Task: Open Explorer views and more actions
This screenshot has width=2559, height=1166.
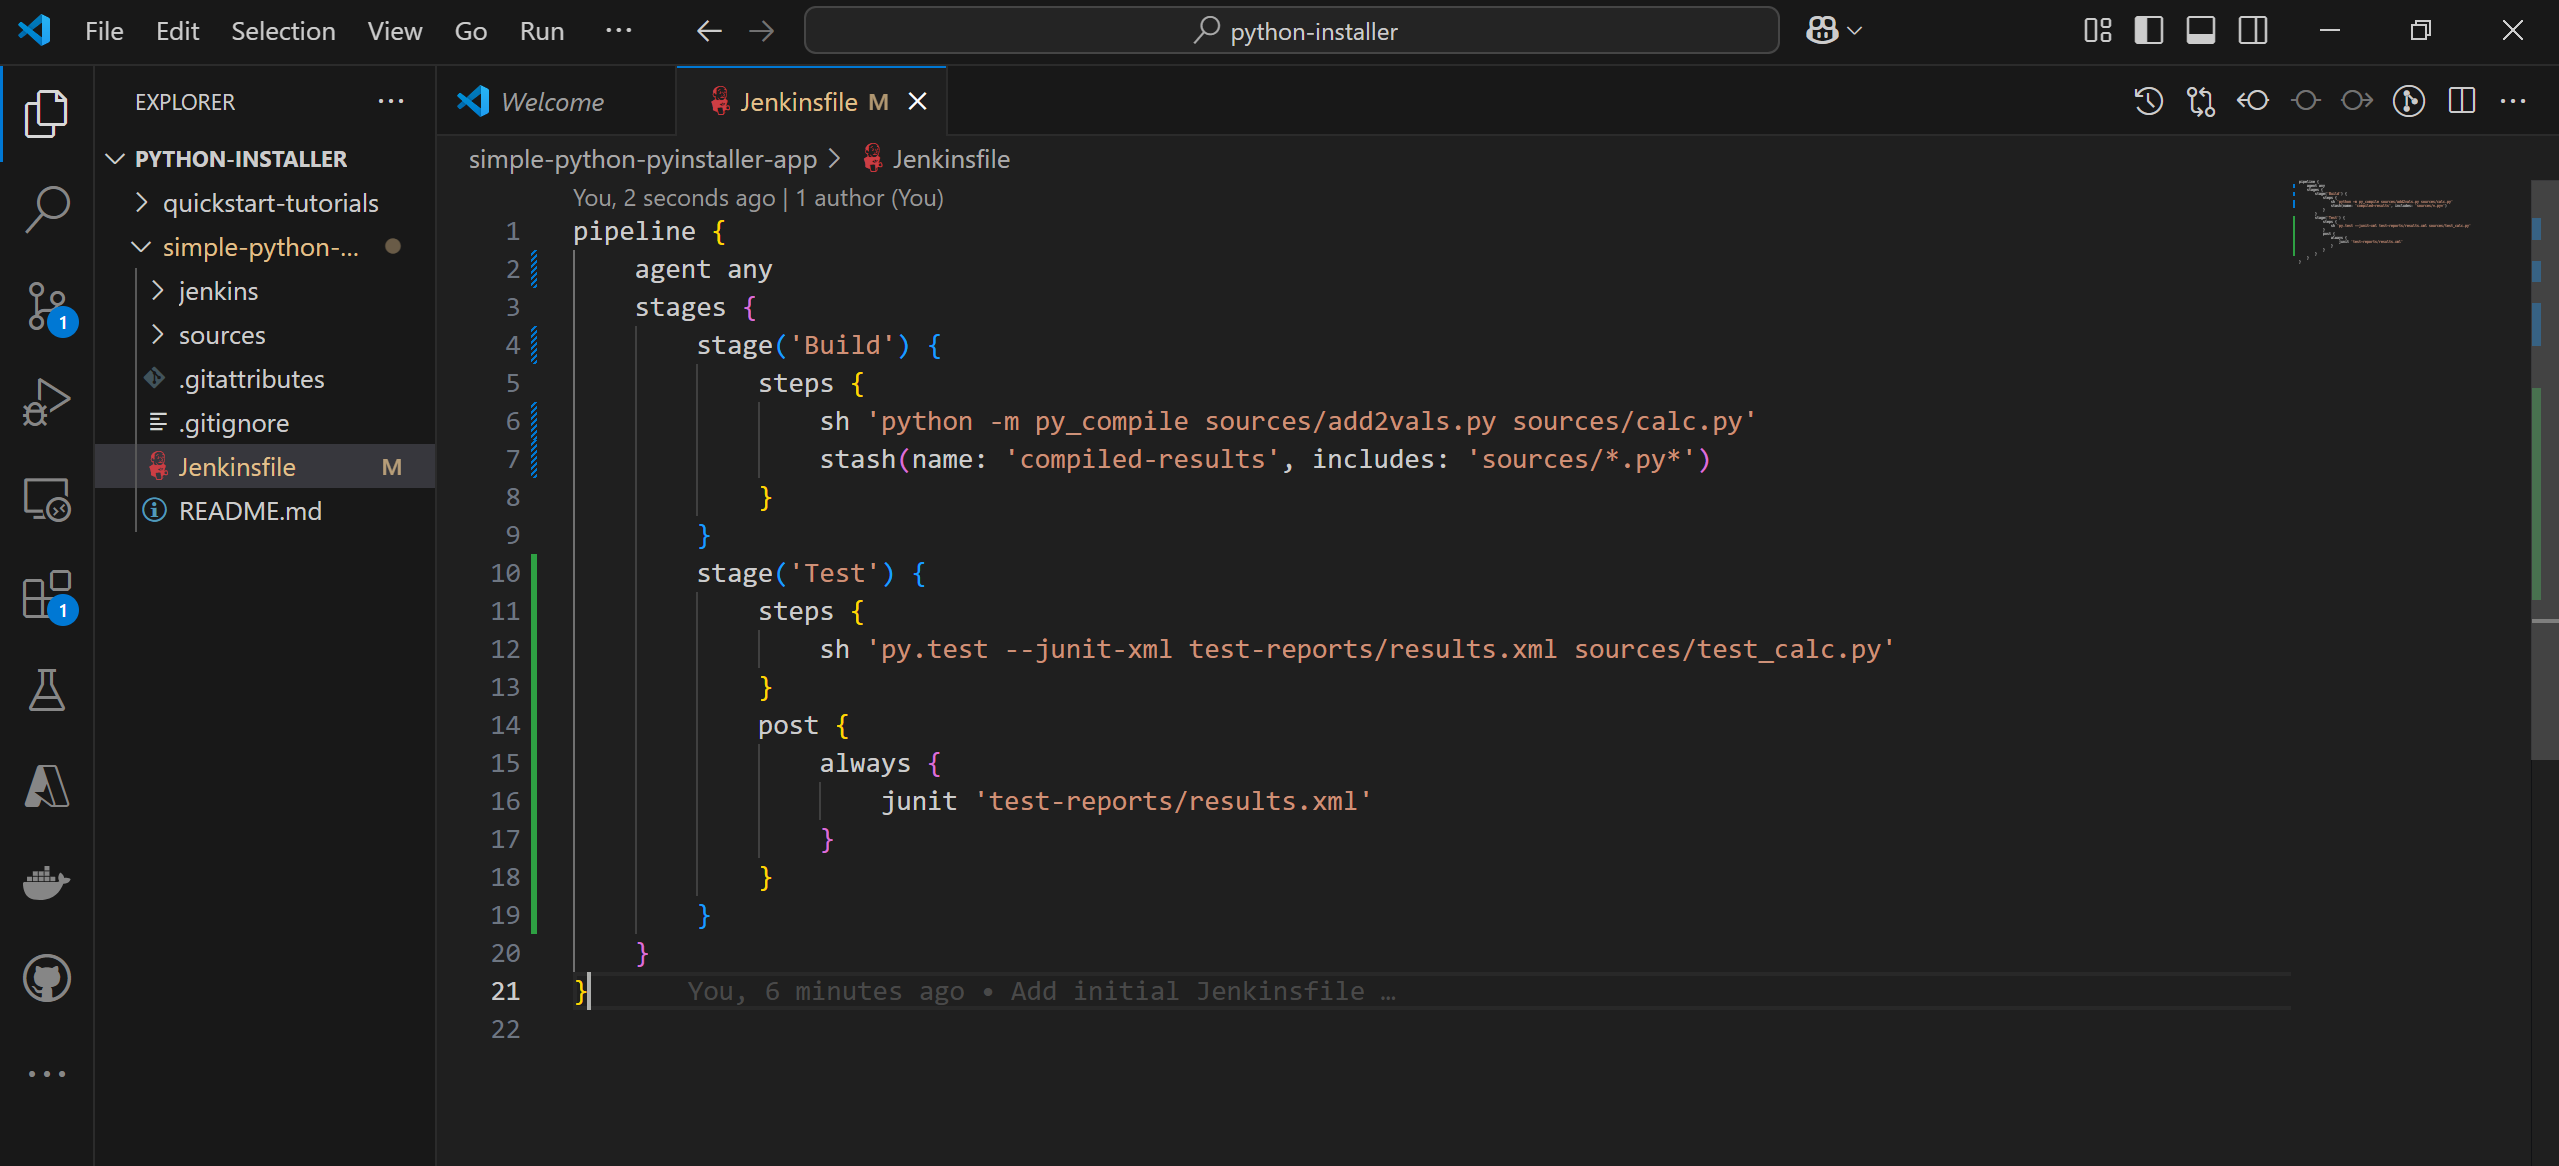Action: pyautogui.click(x=391, y=101)
